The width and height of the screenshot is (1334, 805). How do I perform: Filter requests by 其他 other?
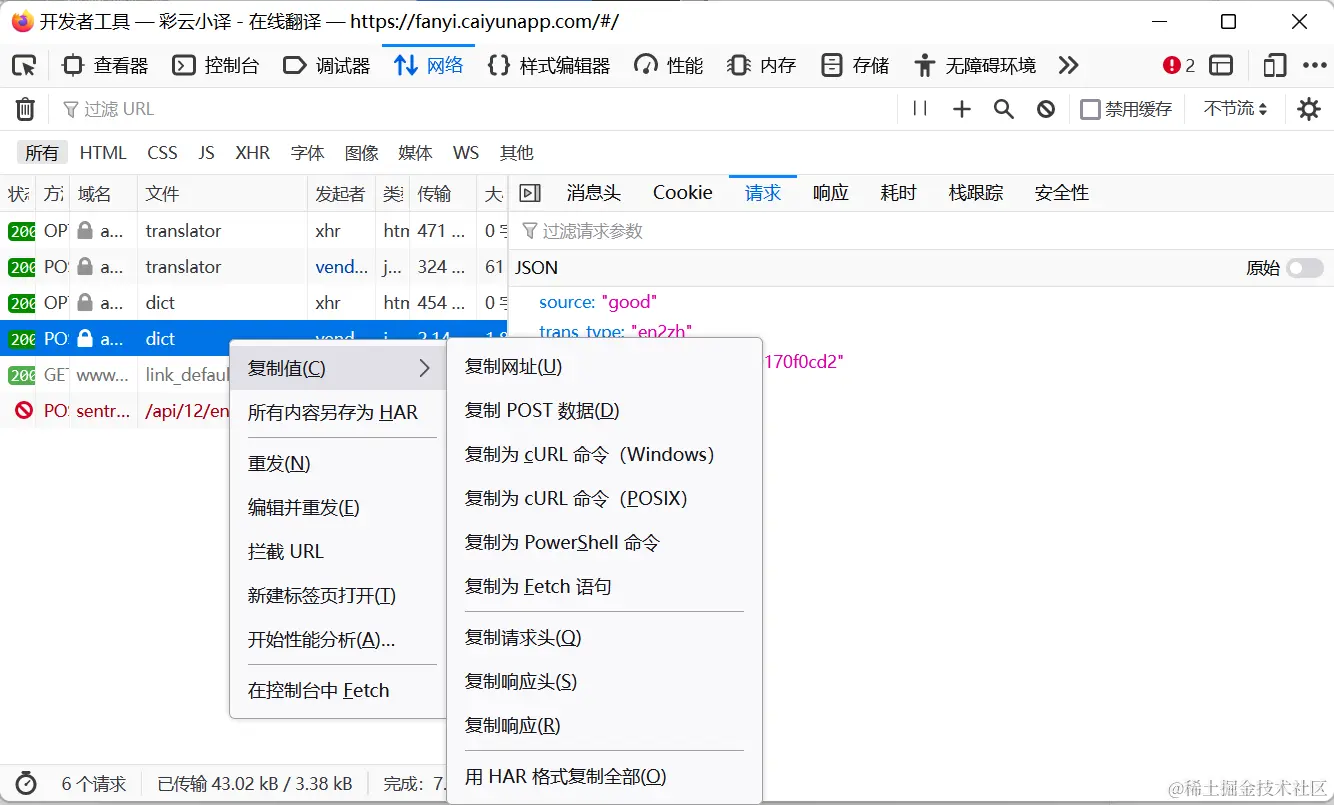[517, 153]
